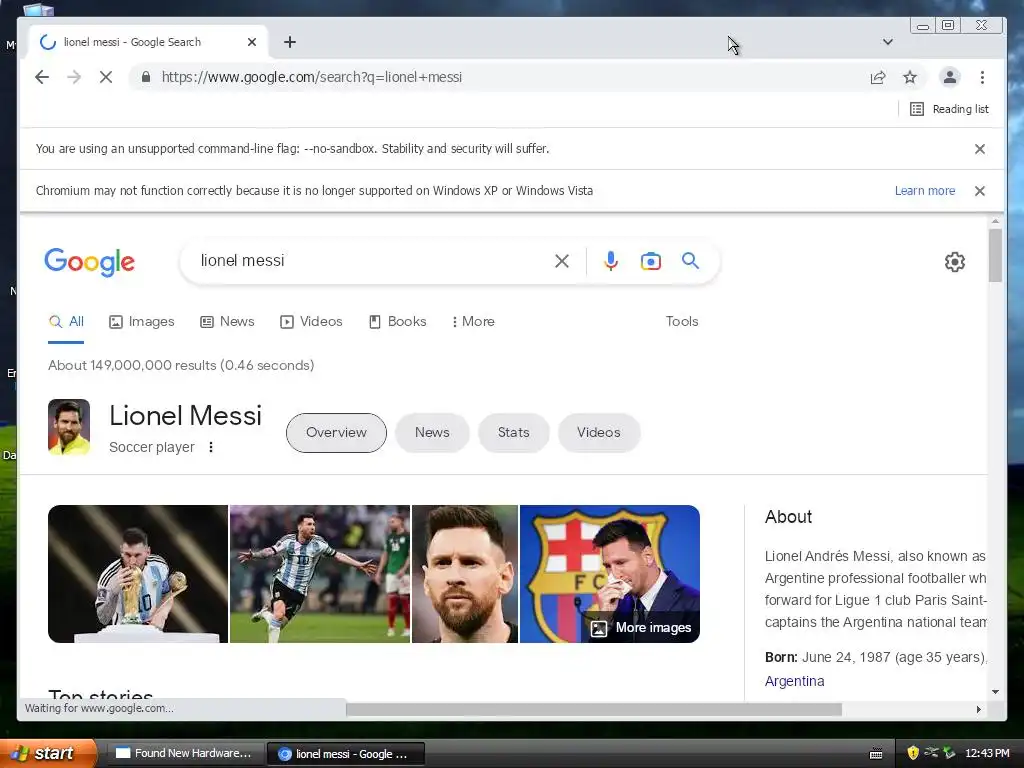
Task: Click the address bar URL
Action: (x=312, y=77)
